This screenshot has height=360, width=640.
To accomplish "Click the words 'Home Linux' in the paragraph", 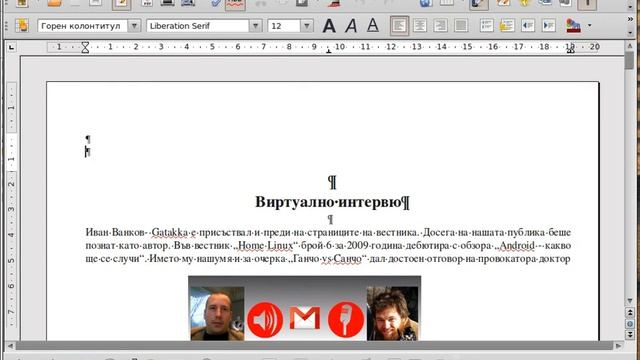I will click(x=265, y=245).
